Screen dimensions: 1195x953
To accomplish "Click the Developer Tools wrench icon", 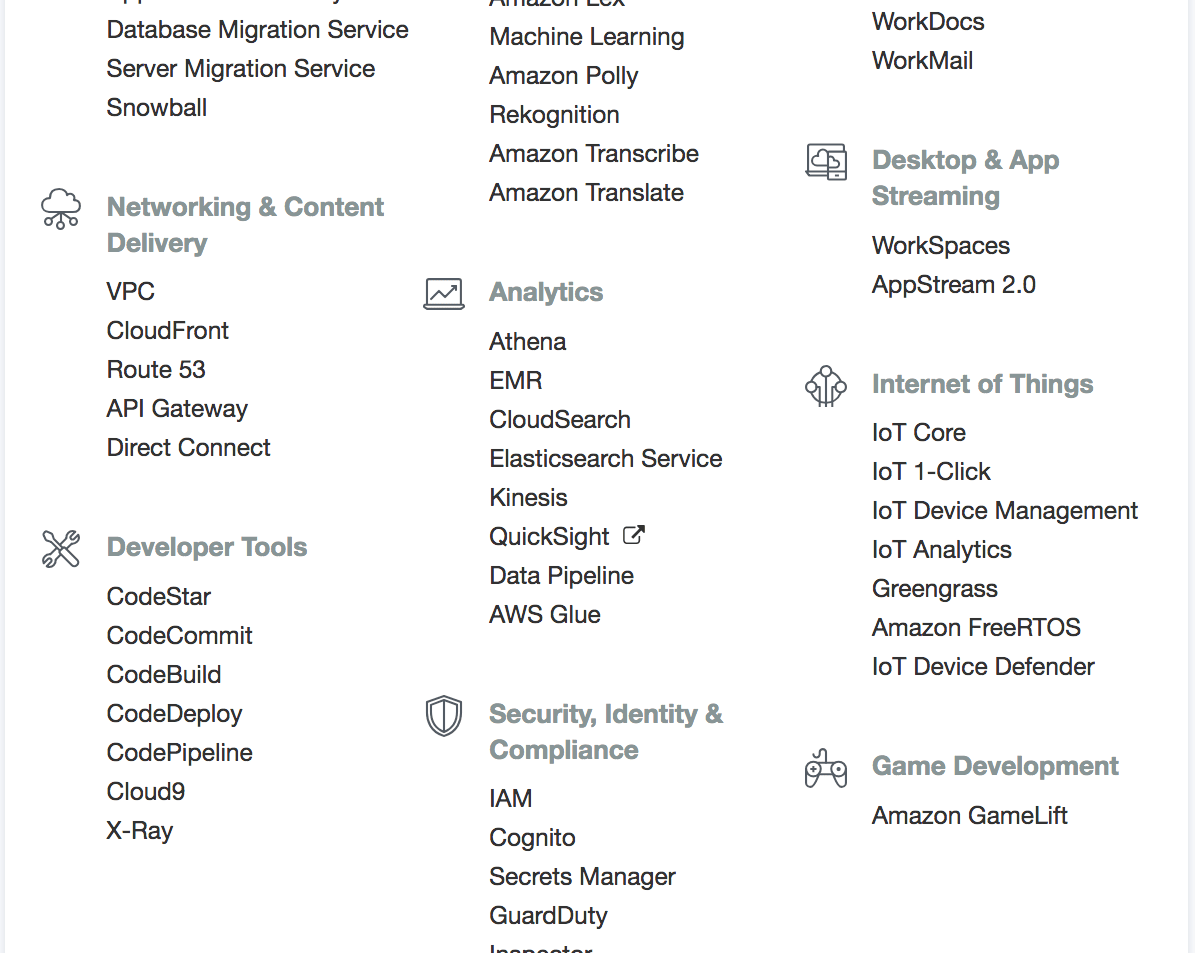I will [61, 549].
